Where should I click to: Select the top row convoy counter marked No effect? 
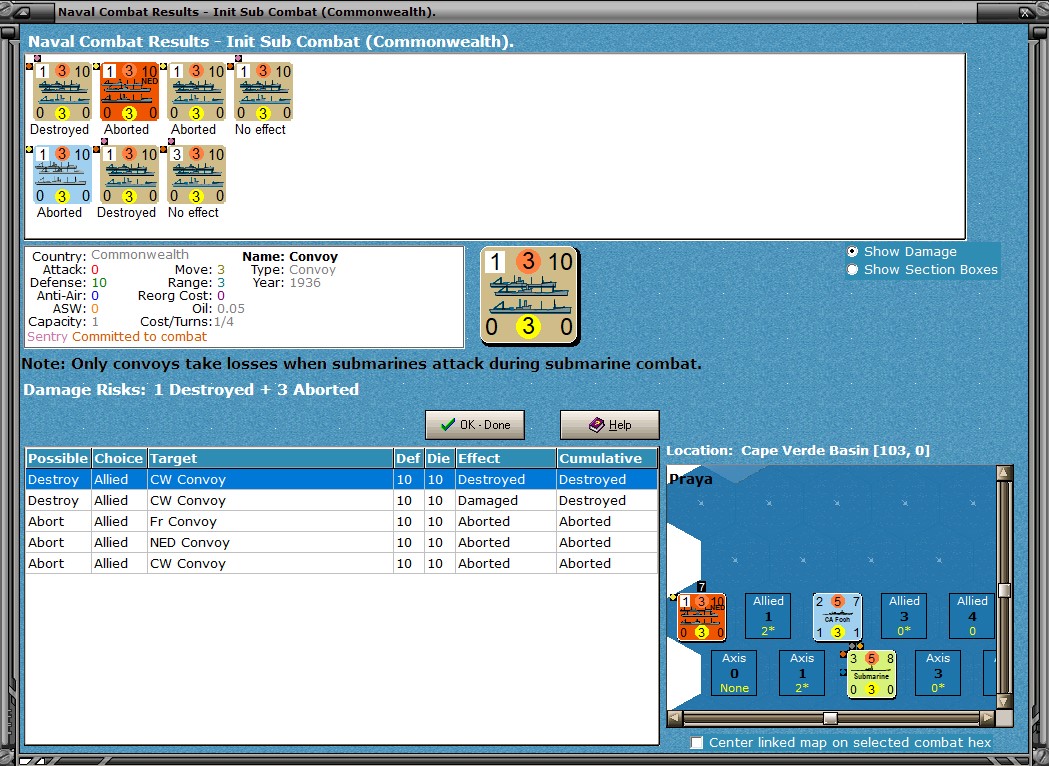point(263,92)
